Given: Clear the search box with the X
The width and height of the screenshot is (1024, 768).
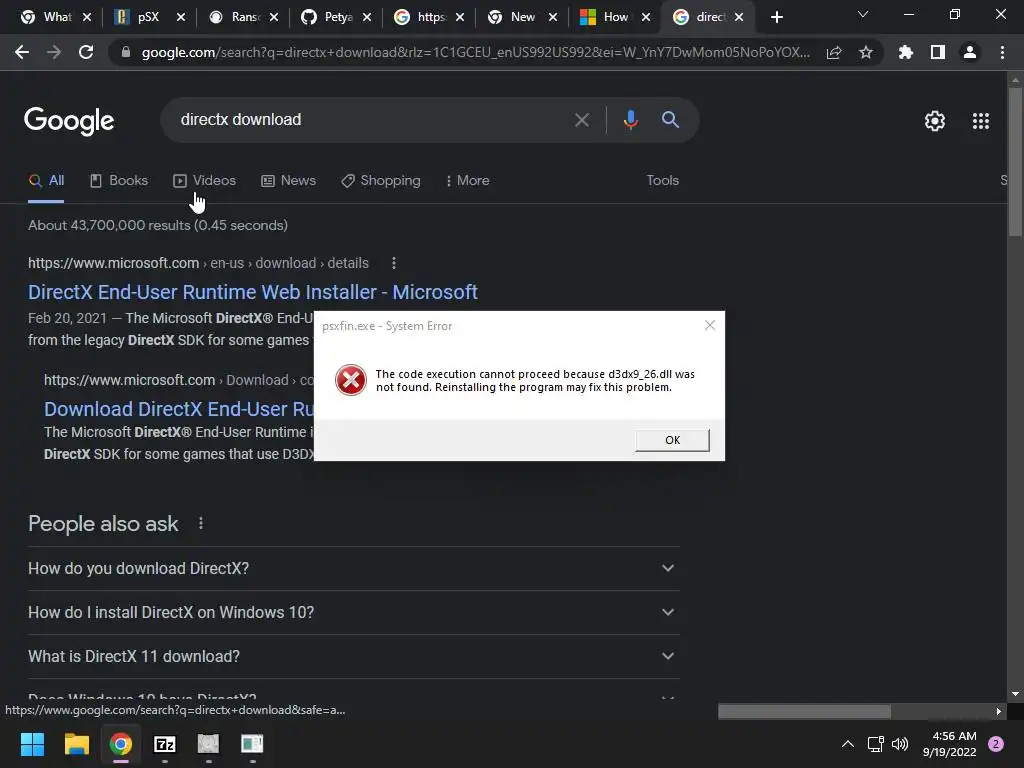Looking at the screenshot, I should [x=581, y=120].
